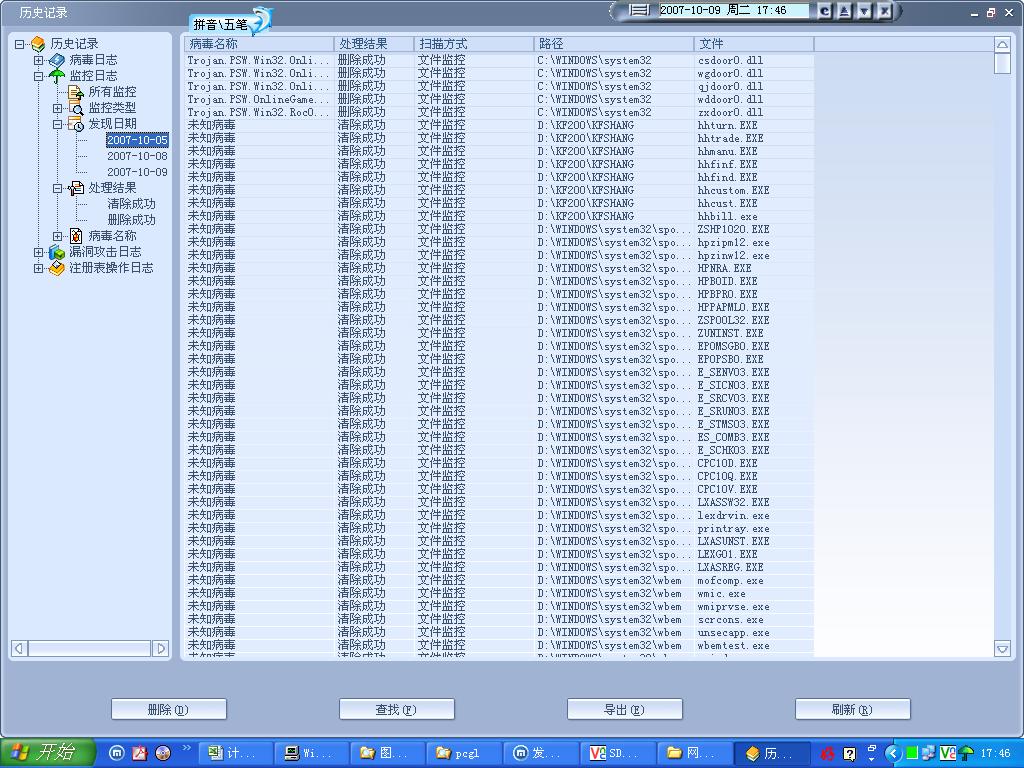1024x768 pixels.
Task: Open the Windows 开始 Start button
Action: pyautogui.click(x=47, y=753)
